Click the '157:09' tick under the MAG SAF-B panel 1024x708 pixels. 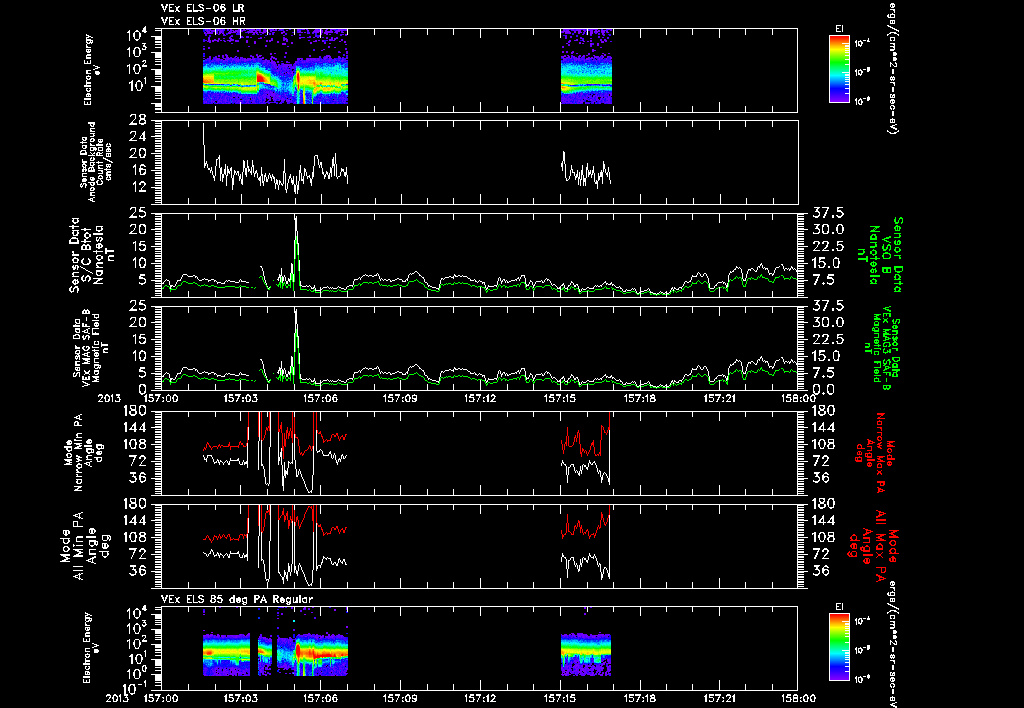click(x=400, y=398)
